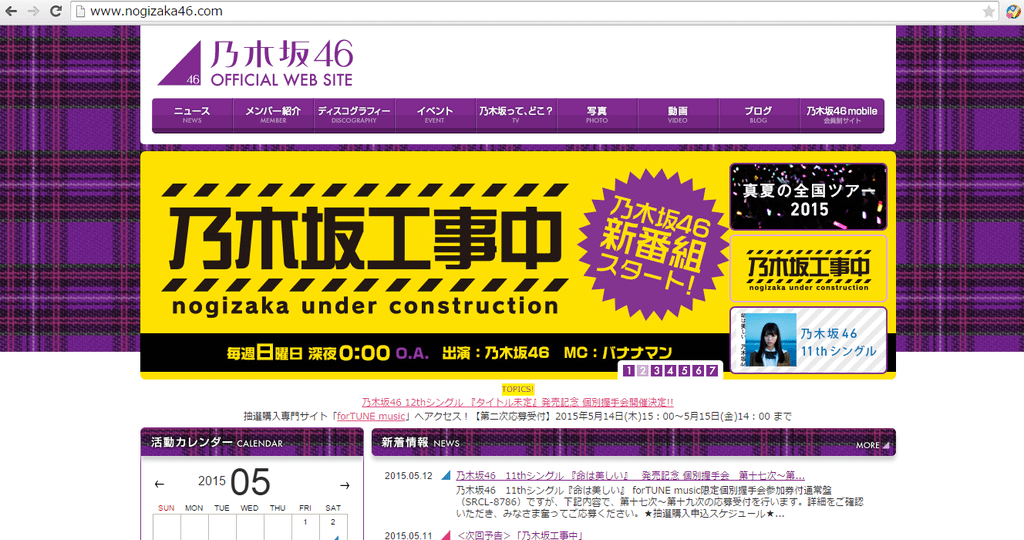Reload the page with the refresh icon

(56, 11)
